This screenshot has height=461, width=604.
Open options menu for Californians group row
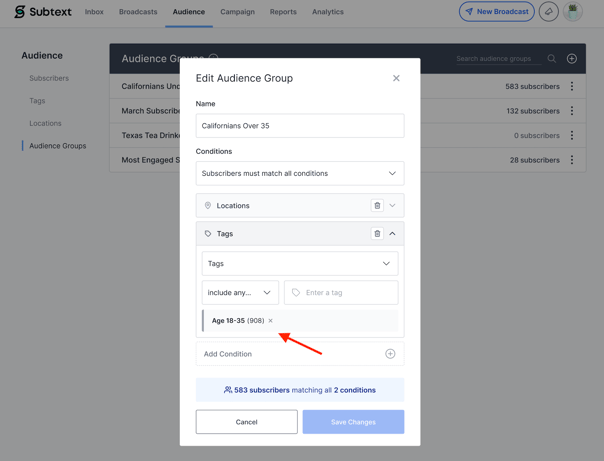(572, 87)
